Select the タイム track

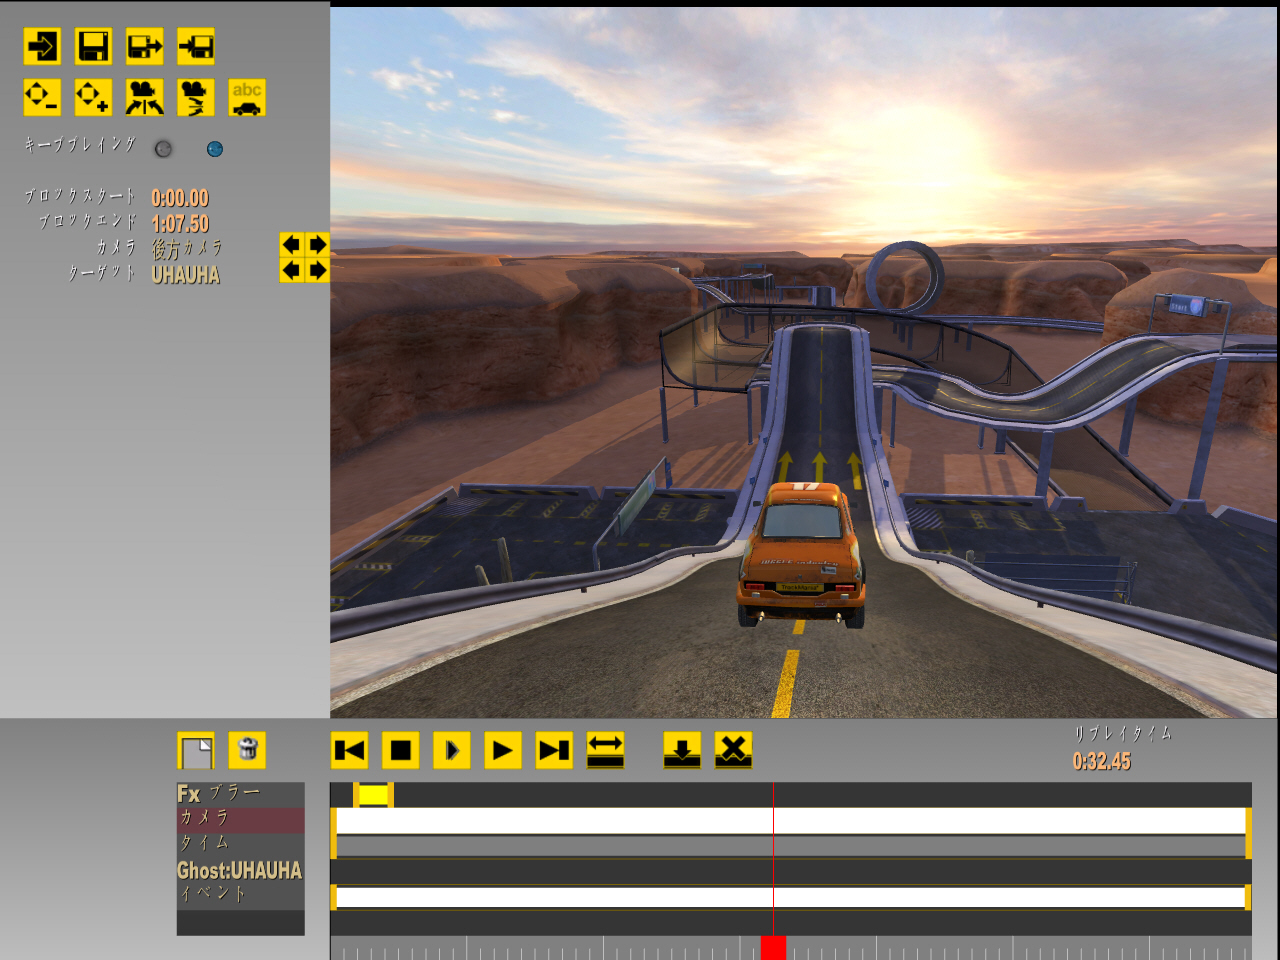[x=240, y=845]
